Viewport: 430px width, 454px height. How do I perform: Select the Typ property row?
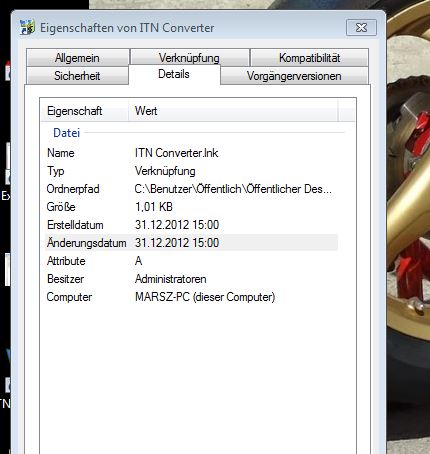[x=192, y=171]
